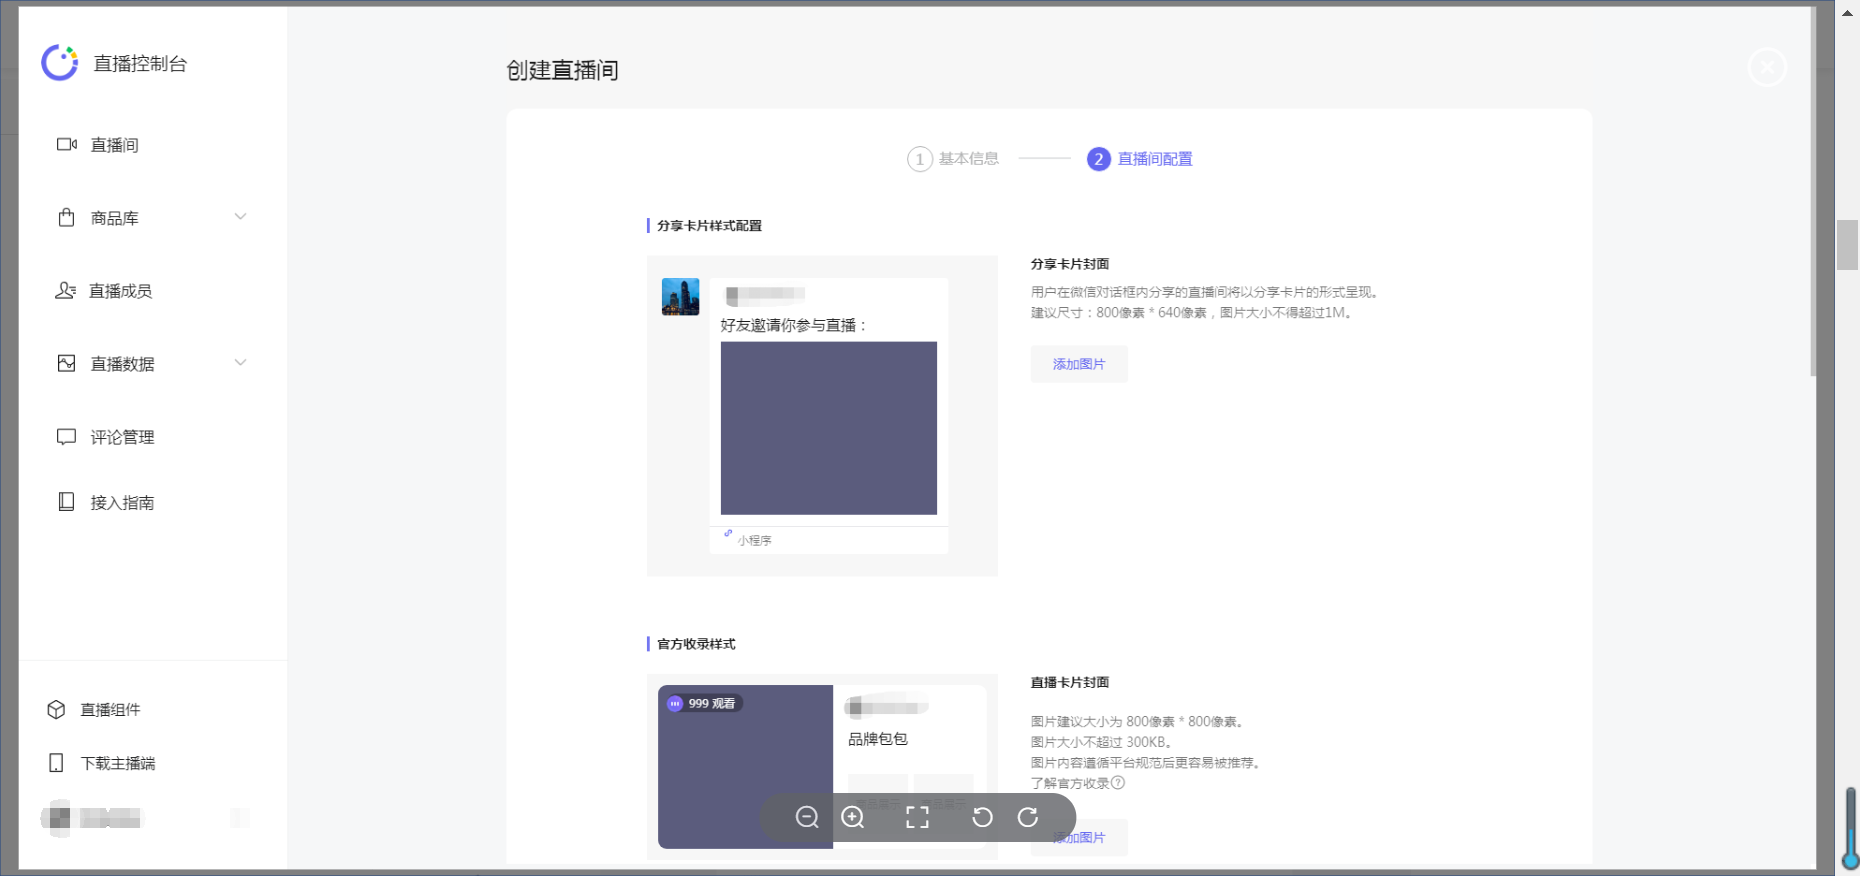Click the share card purple cover placeholder

[828, 428]
